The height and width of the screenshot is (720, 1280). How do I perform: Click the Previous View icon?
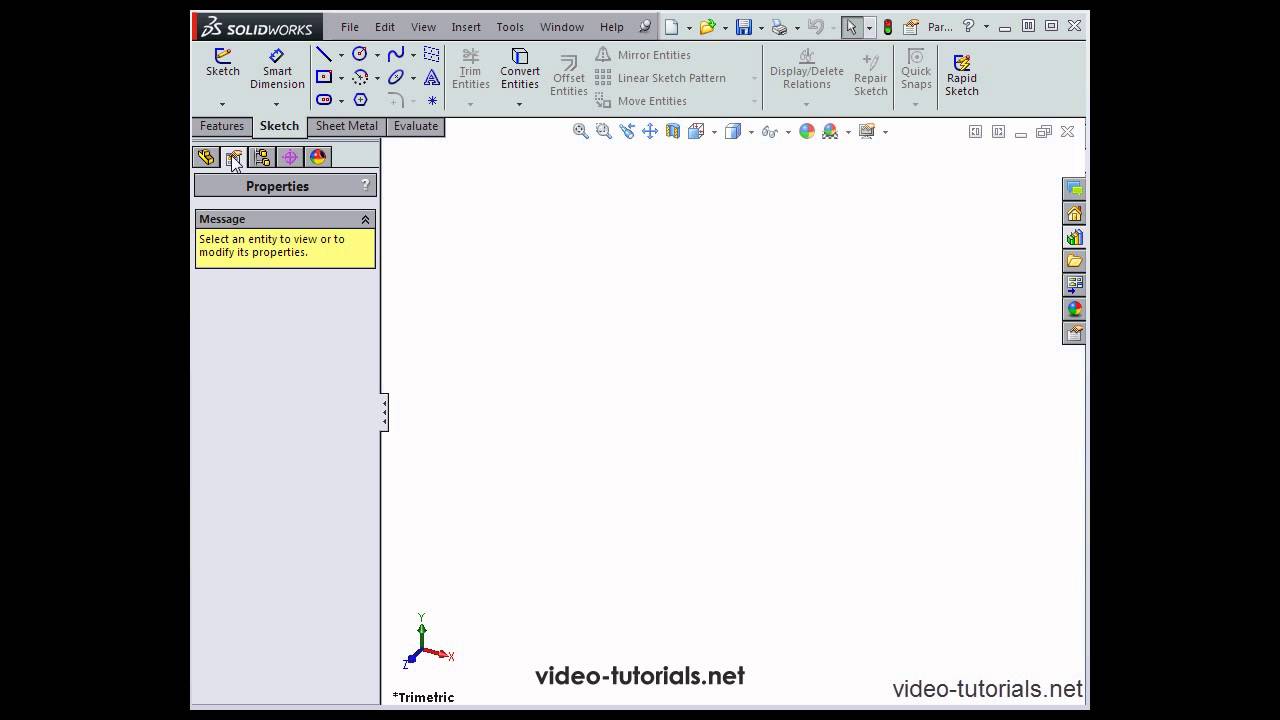(x=627, y=131)
